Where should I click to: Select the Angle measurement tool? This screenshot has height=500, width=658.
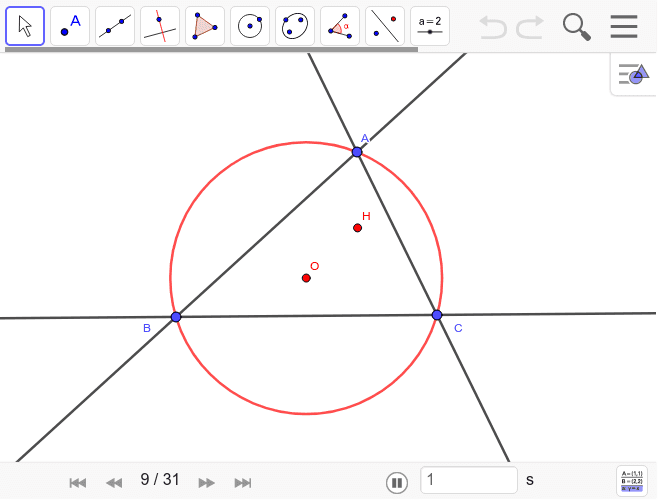point(340,26)
